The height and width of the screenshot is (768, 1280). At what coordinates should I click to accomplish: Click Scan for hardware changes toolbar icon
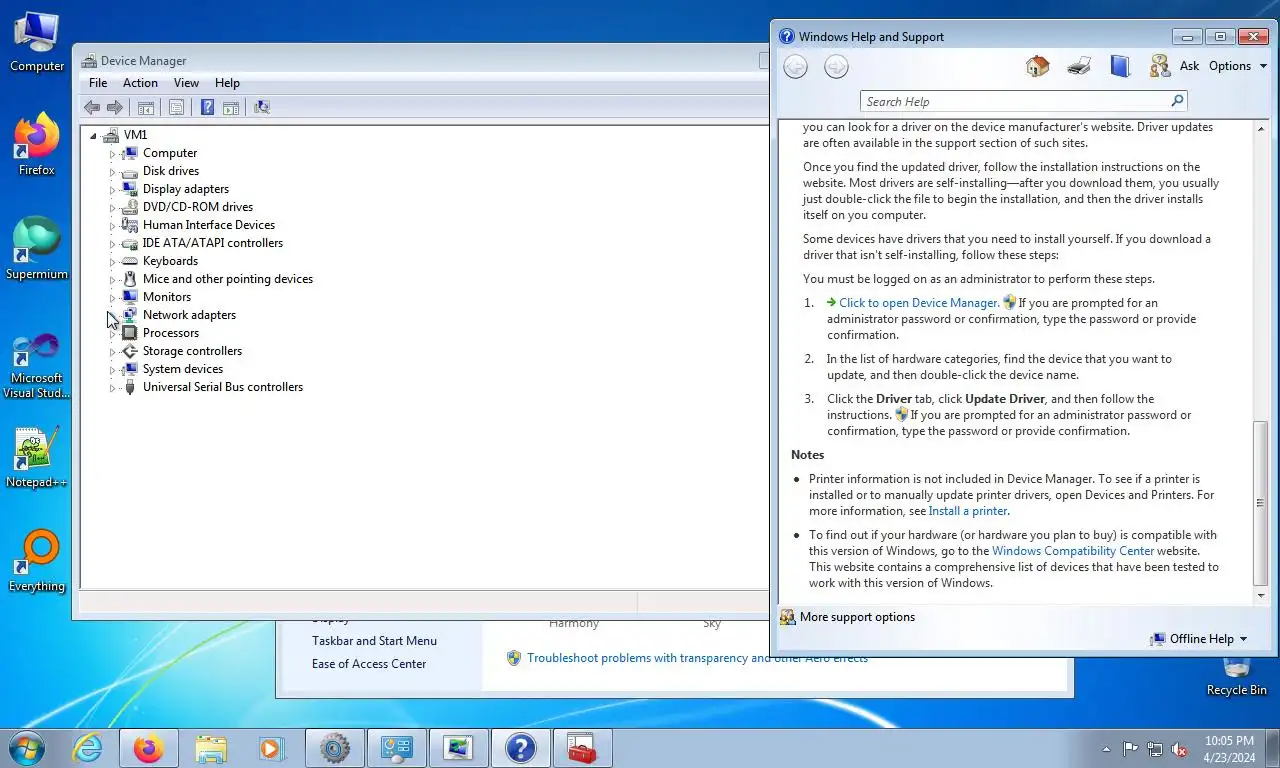tap(262, 107)
